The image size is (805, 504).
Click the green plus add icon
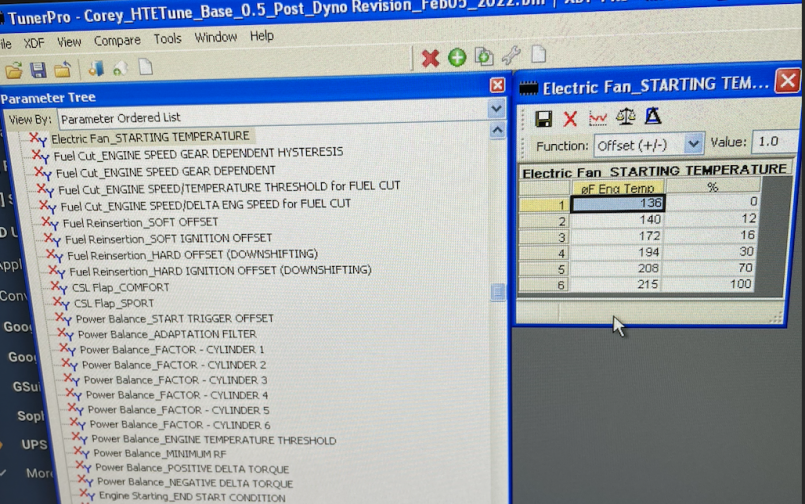457,57
